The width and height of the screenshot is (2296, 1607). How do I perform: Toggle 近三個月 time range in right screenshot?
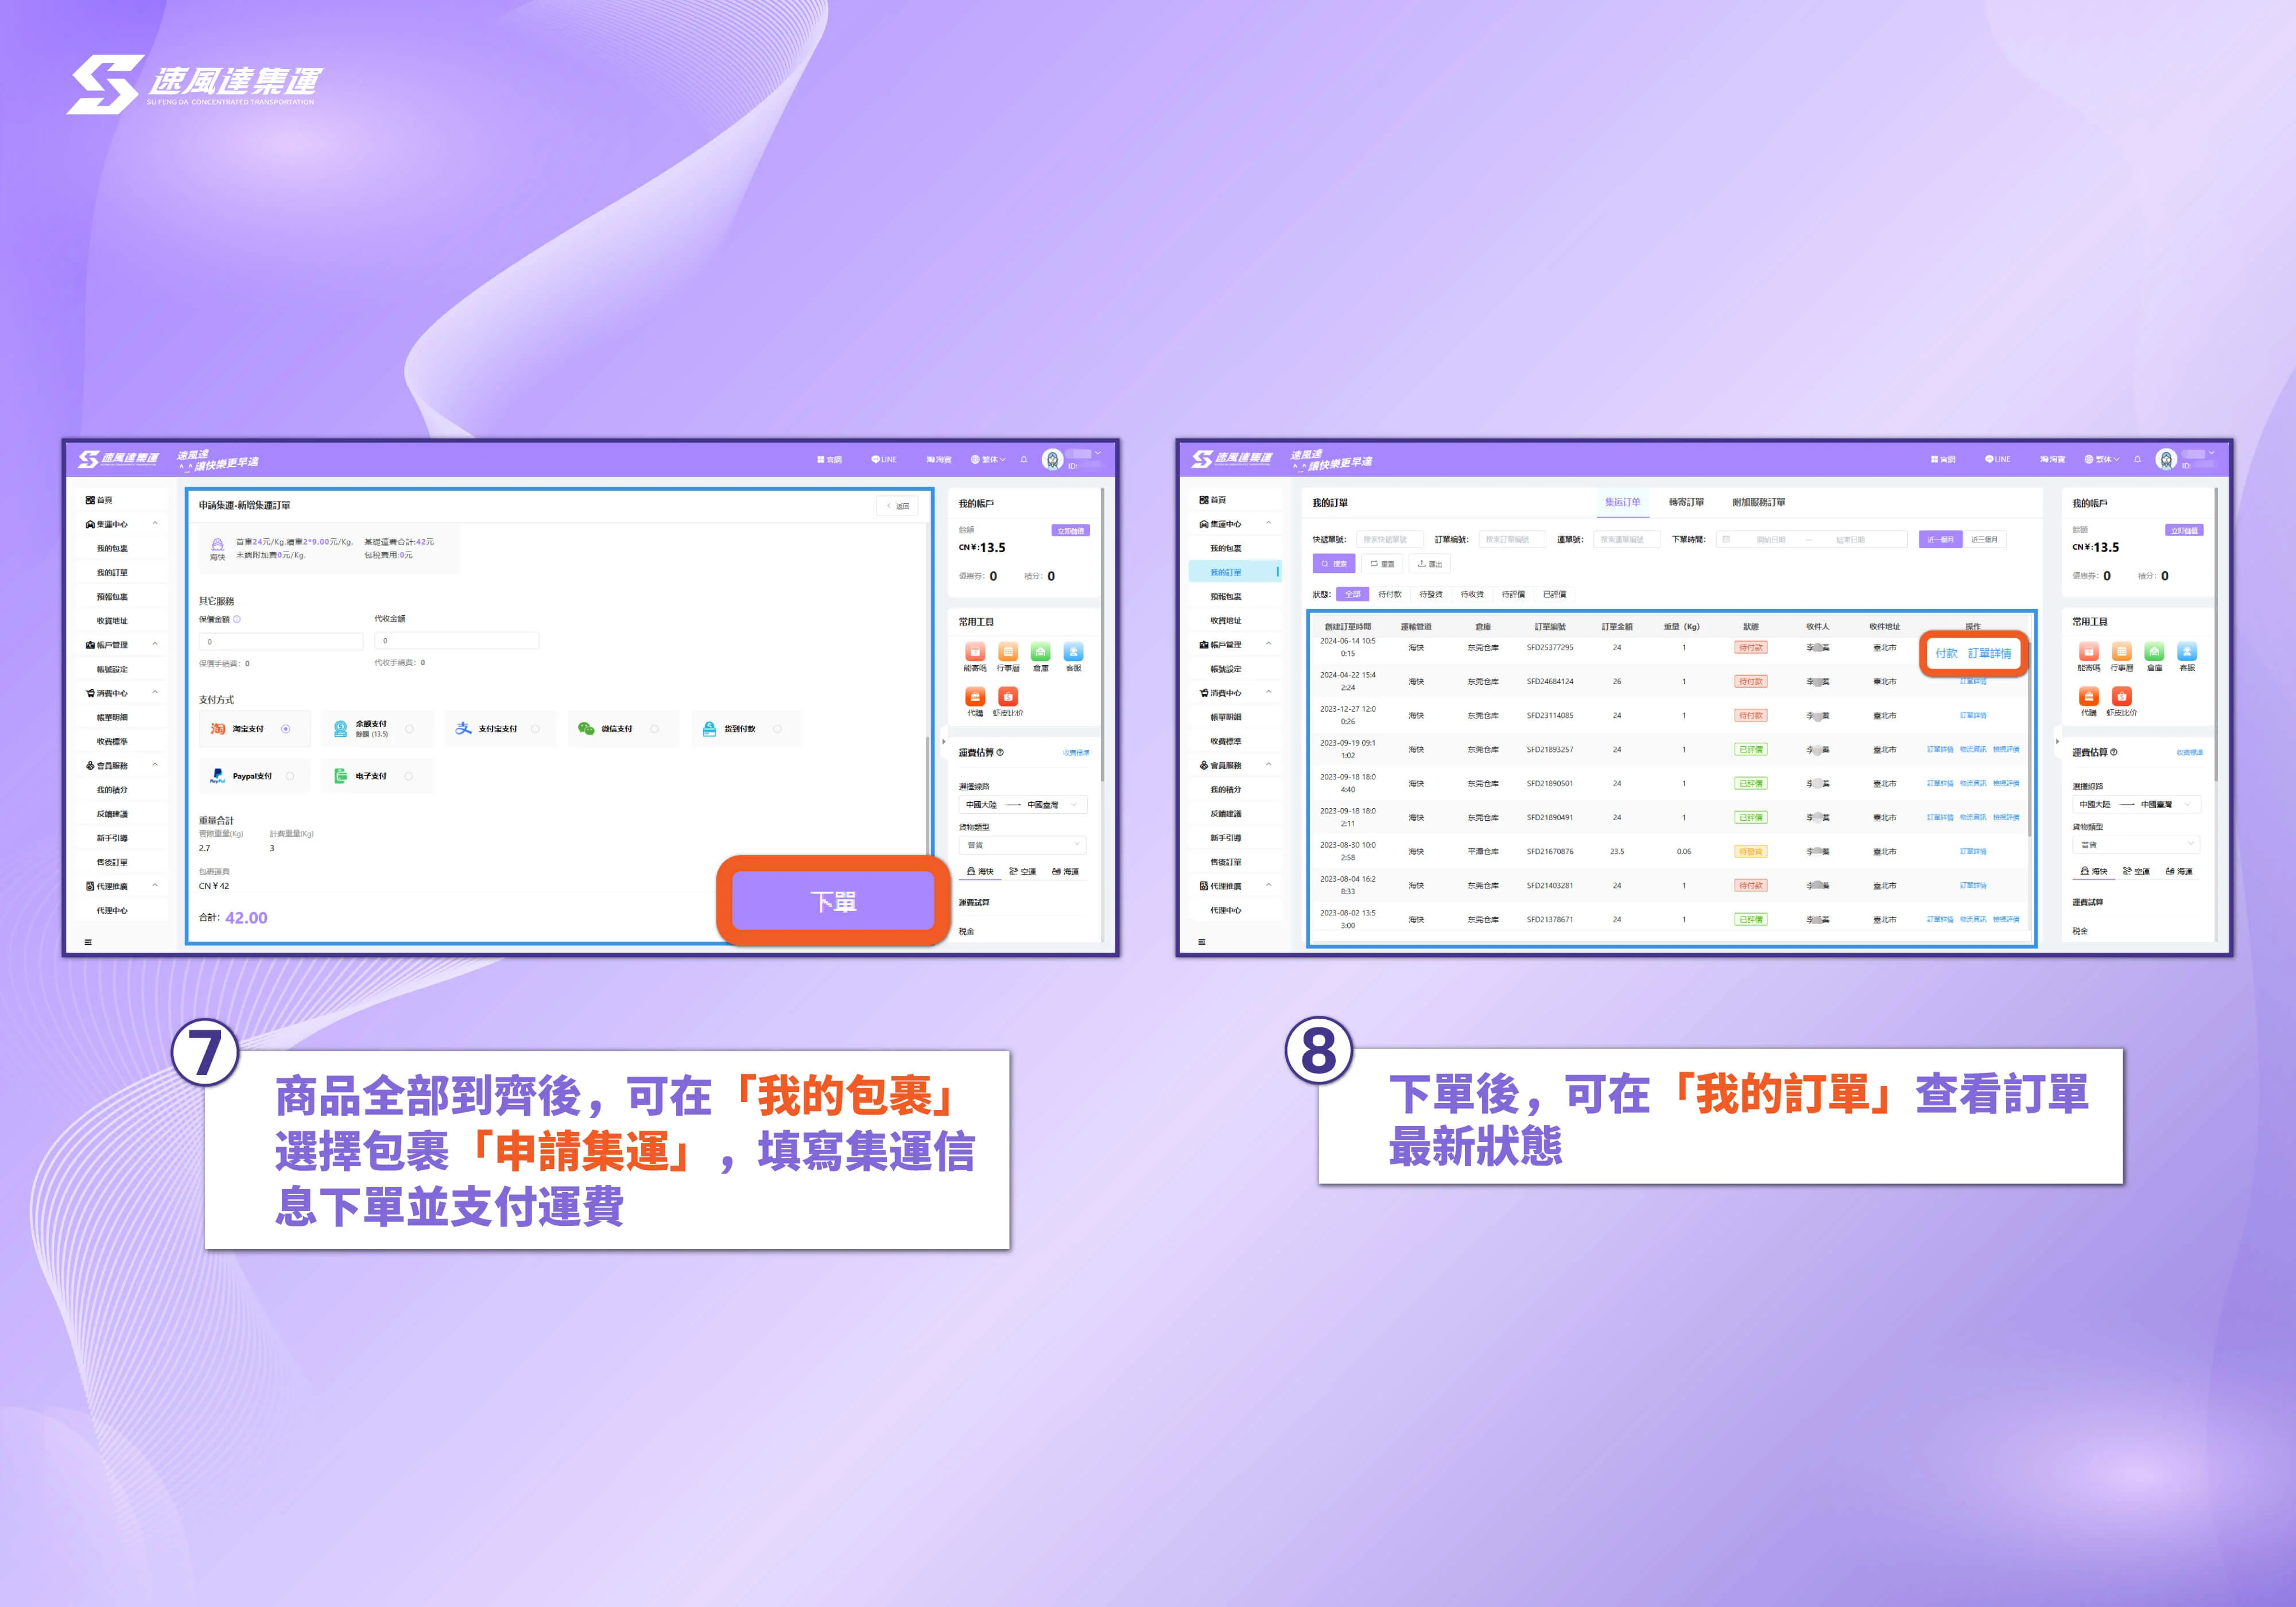[x=1984, y=540]
